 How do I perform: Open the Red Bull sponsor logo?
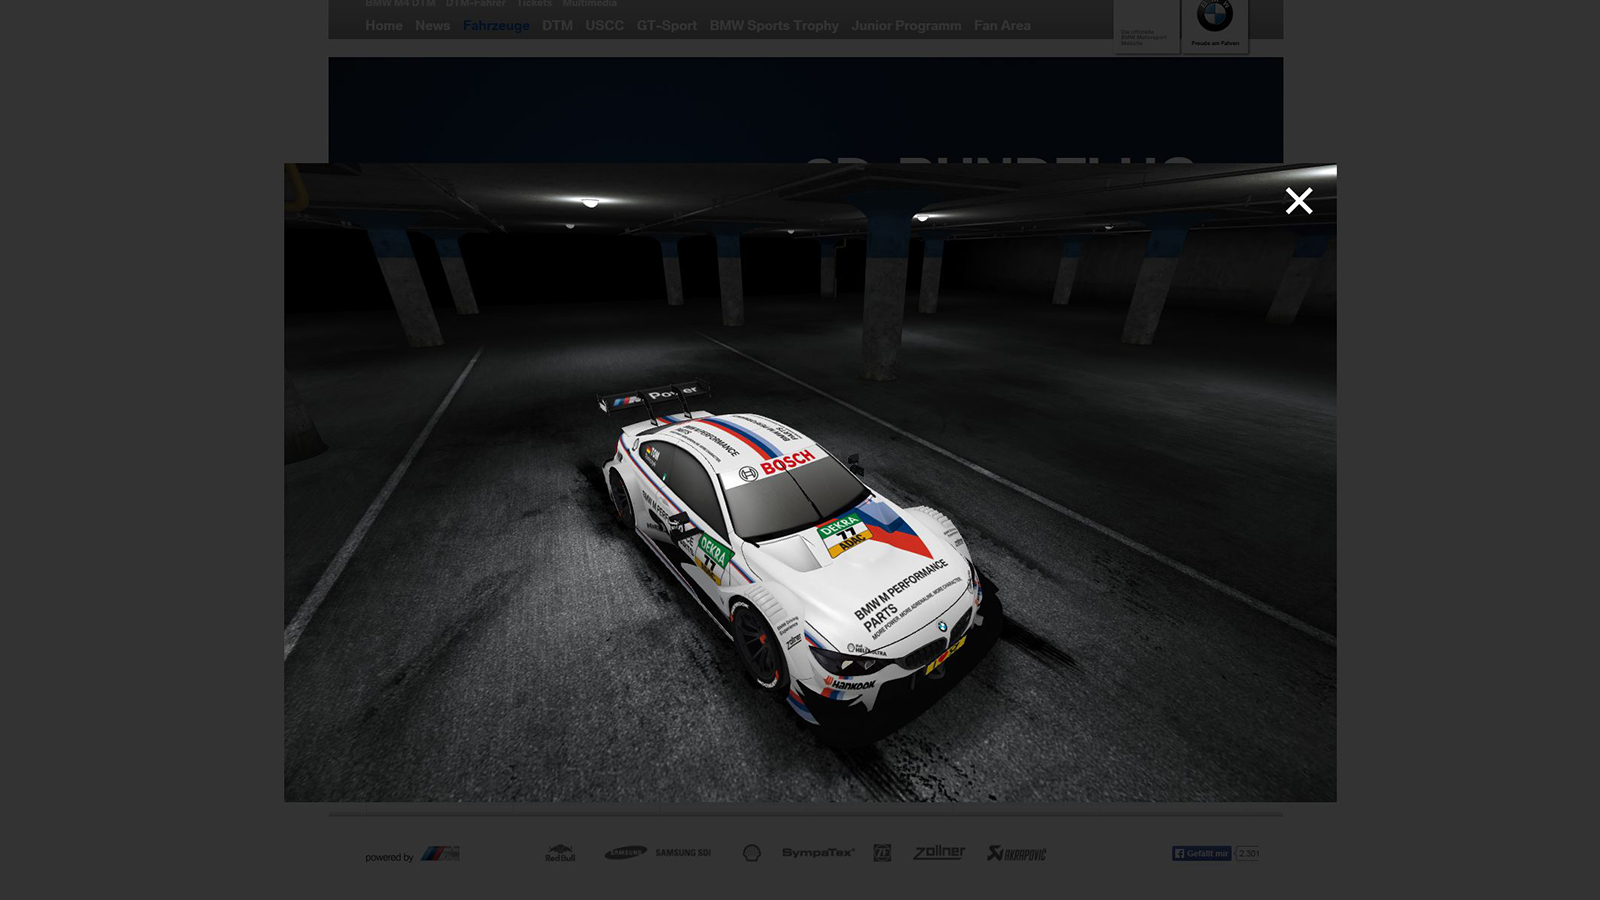coord(560,853)
